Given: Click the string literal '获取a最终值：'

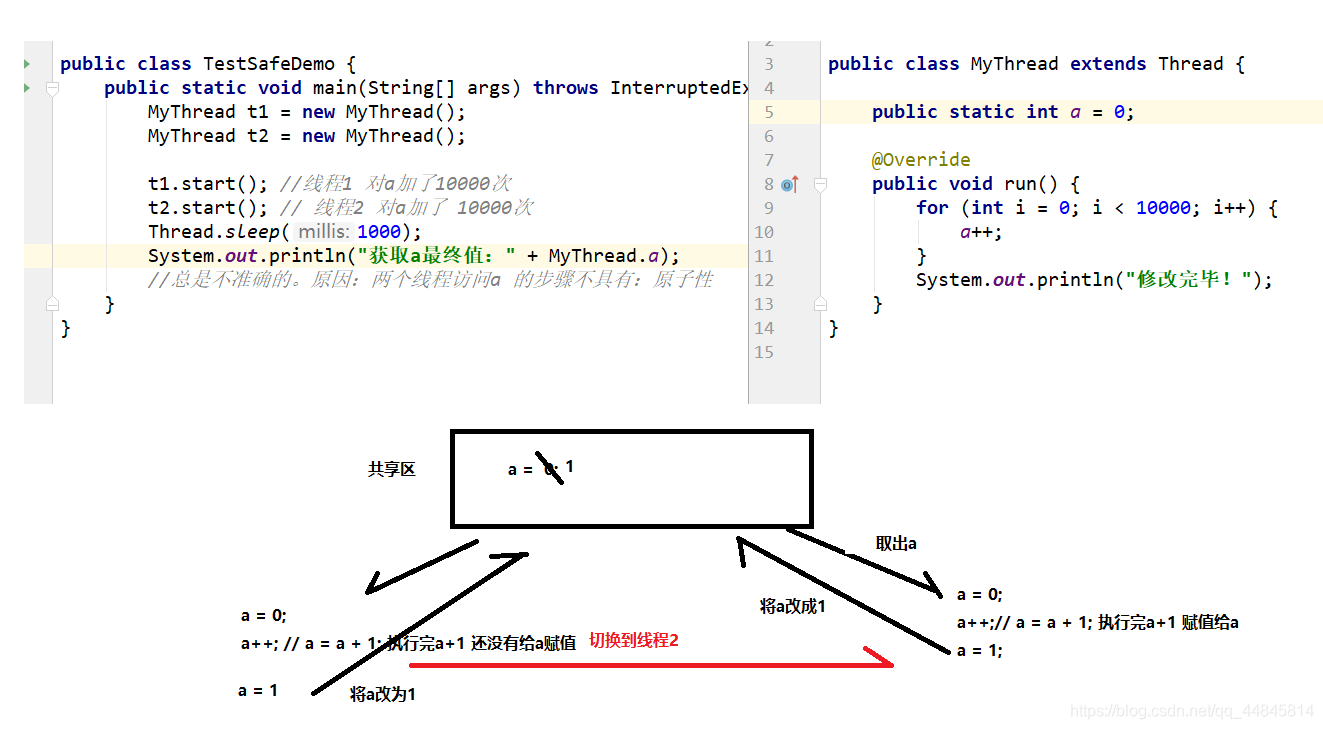Looking at the screenshot, I should pyautogui.click(x=437, y=256).
